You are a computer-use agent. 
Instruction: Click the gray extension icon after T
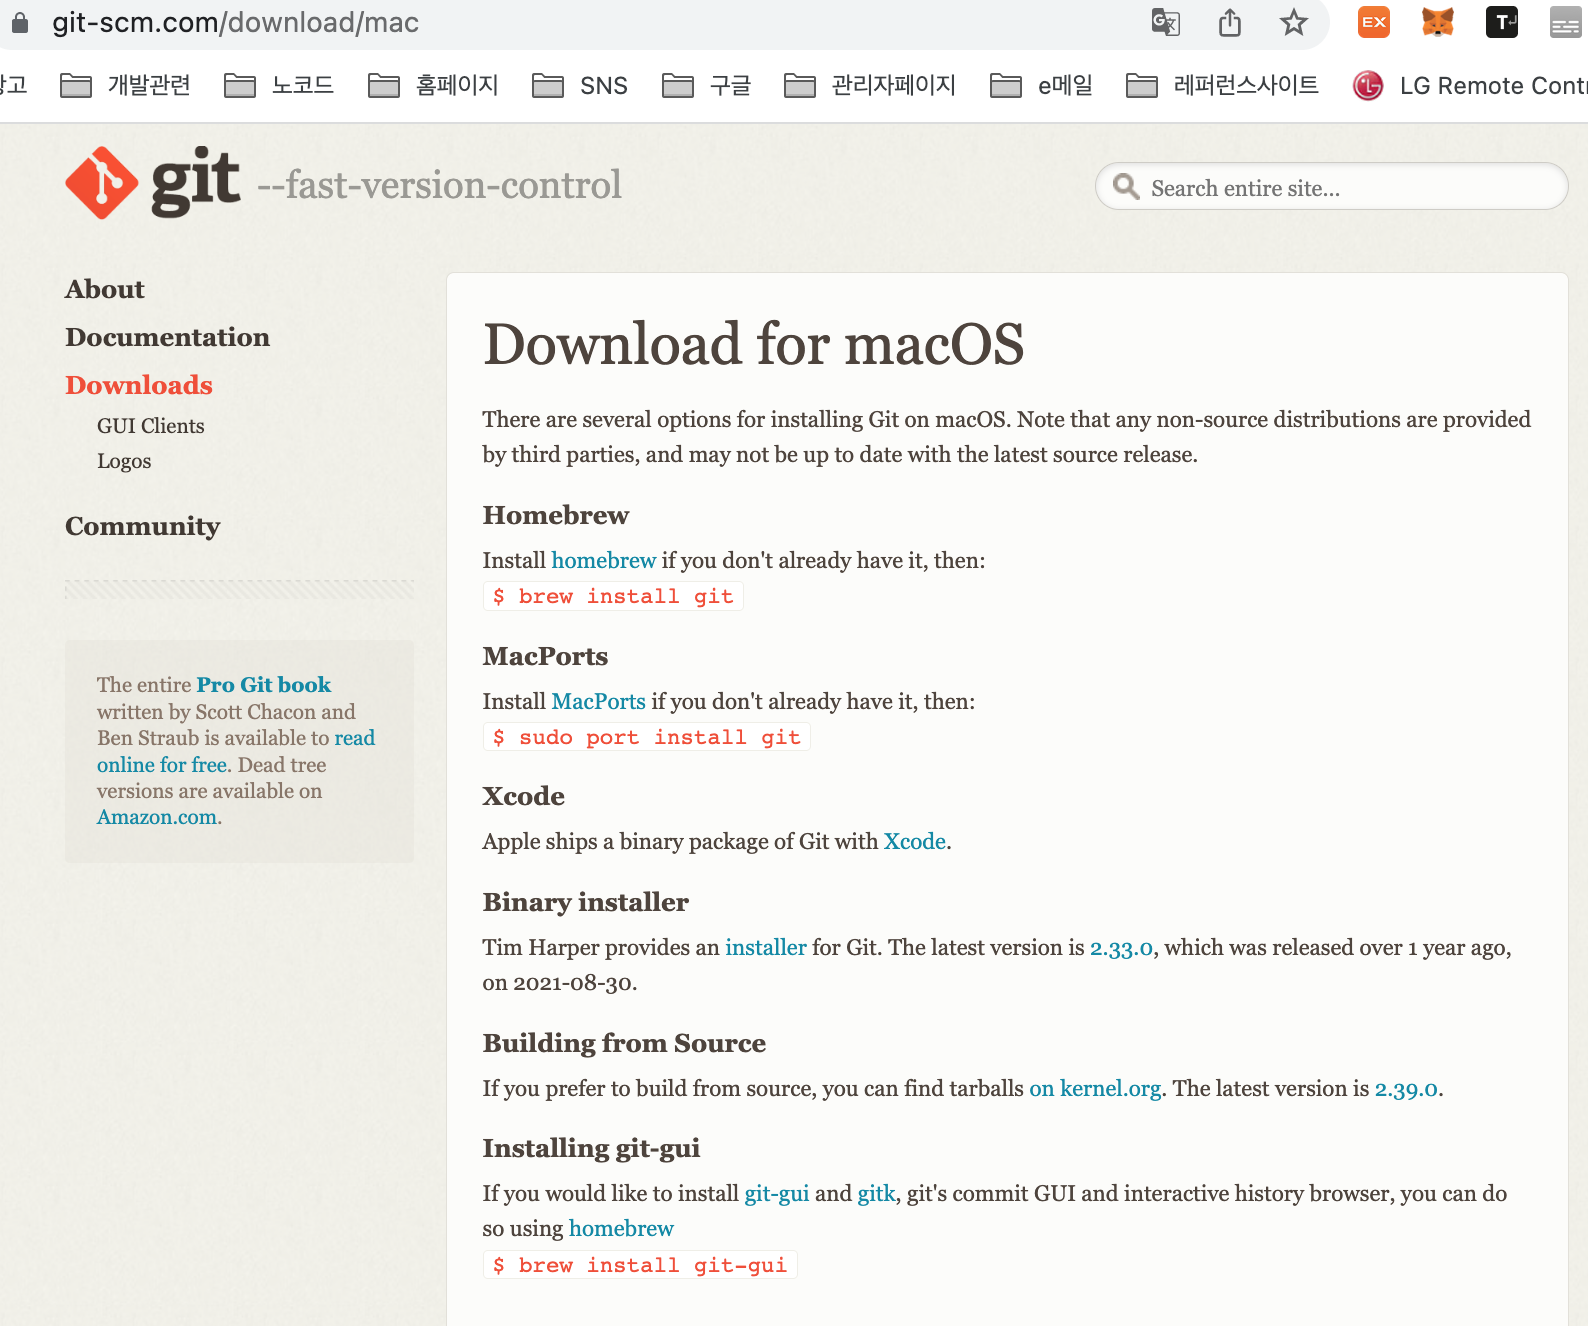(1566, 22)
